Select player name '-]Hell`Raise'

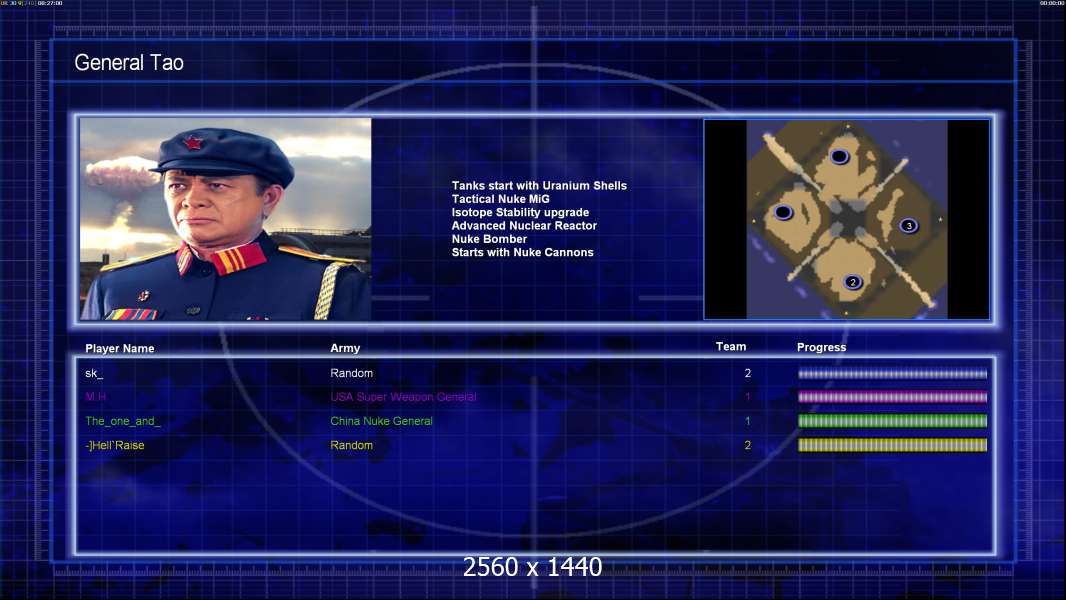(114, 445)
